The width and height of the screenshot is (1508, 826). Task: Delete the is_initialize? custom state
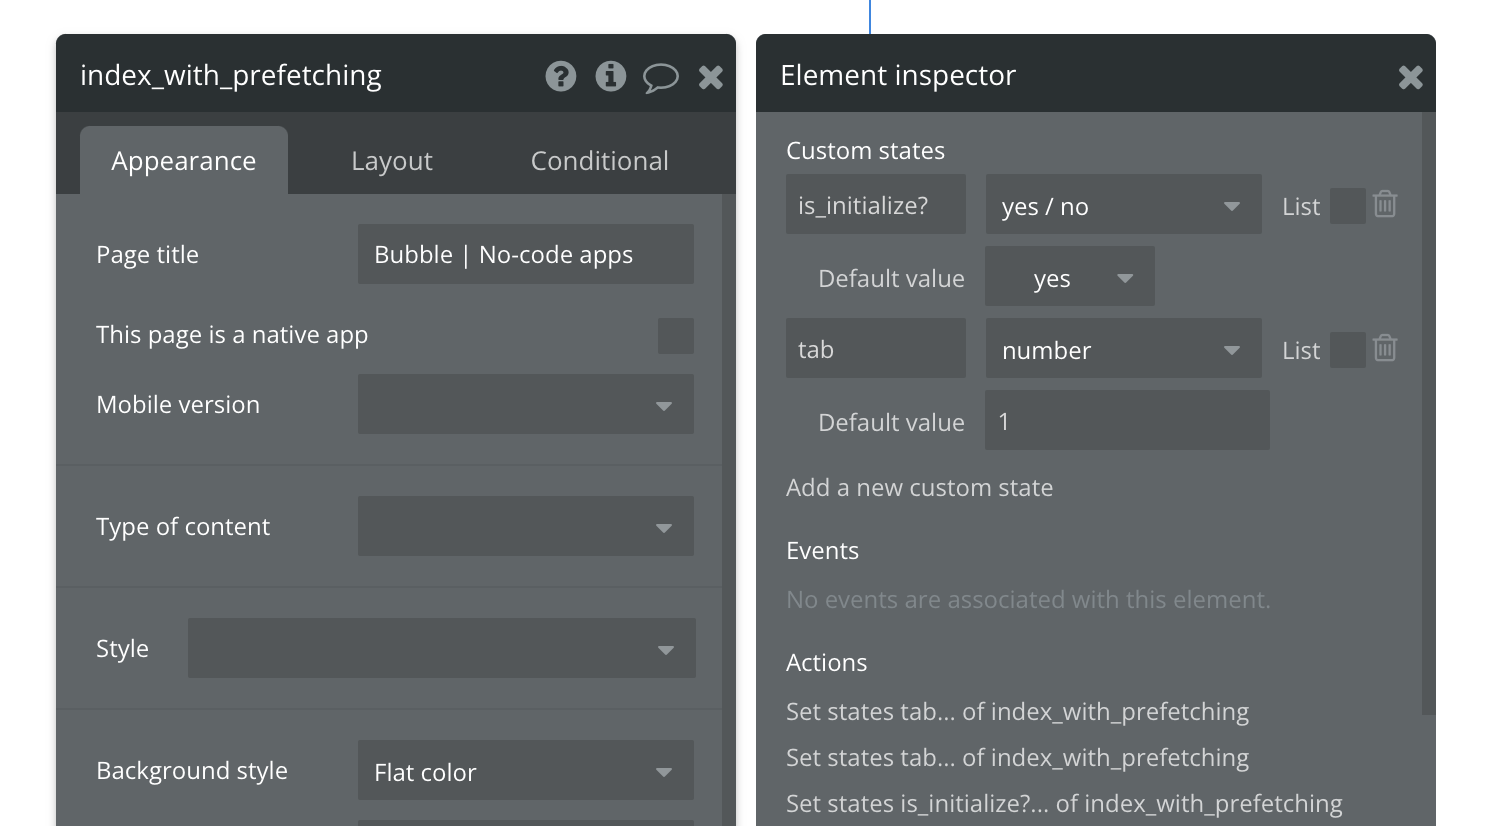click(1385, 205)
